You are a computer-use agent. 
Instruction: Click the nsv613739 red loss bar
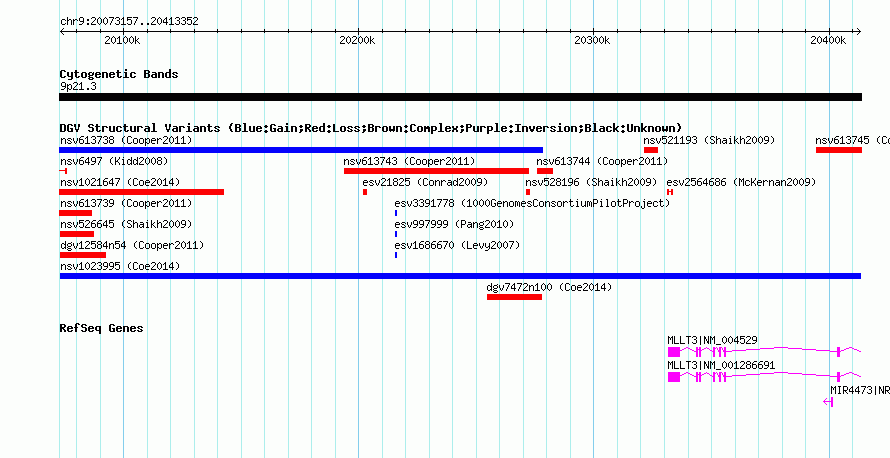75,213
